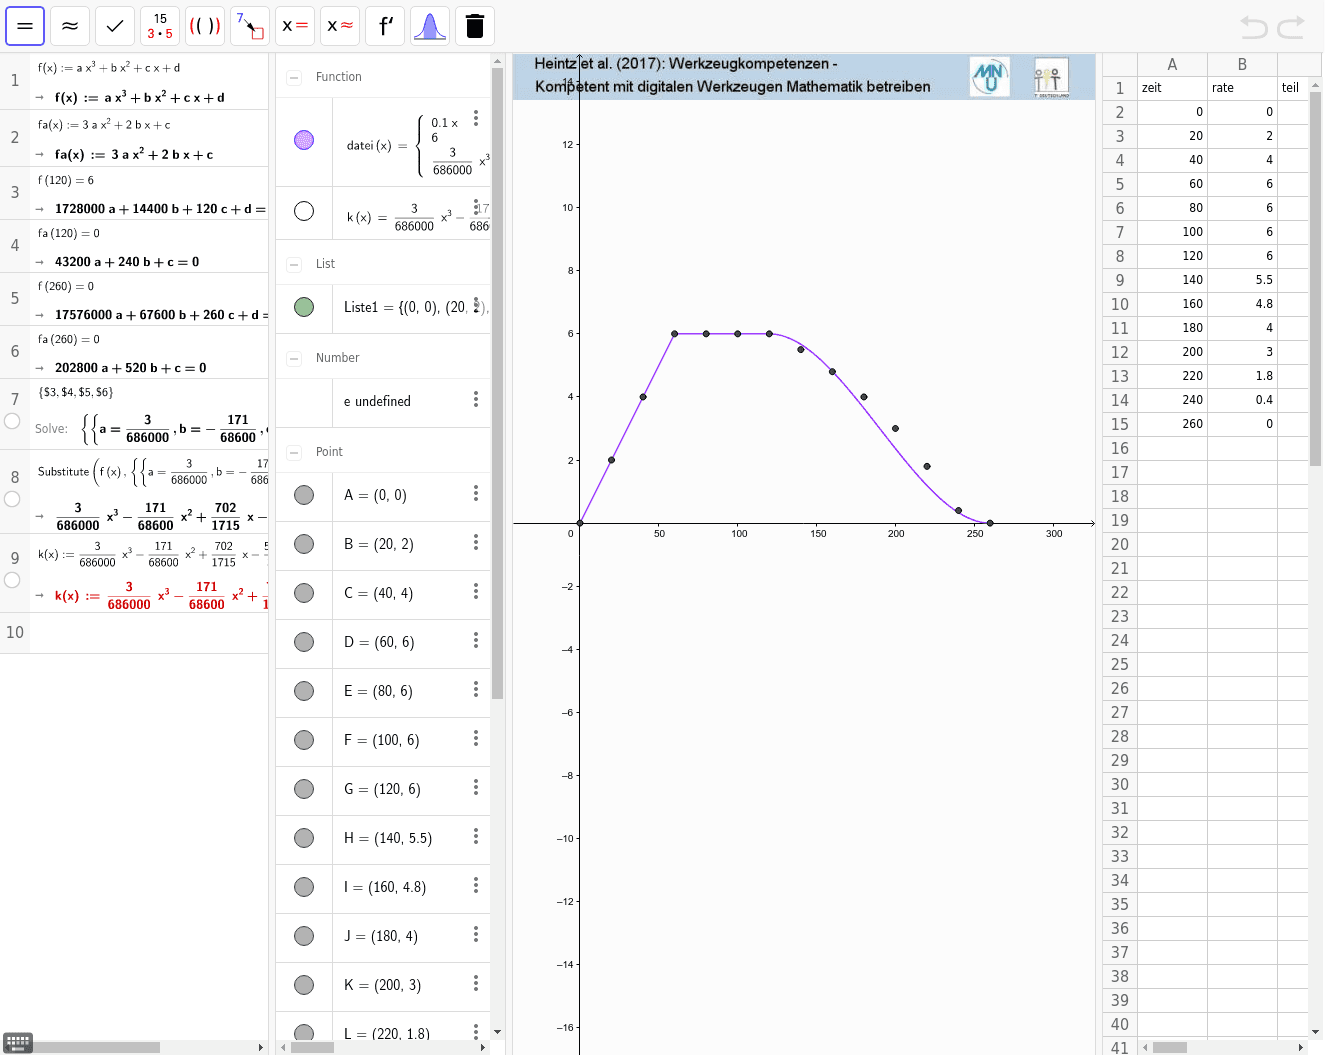Collapse the Number group in Algebra view
The image size is (1325, 1057).
pos(294,358)
